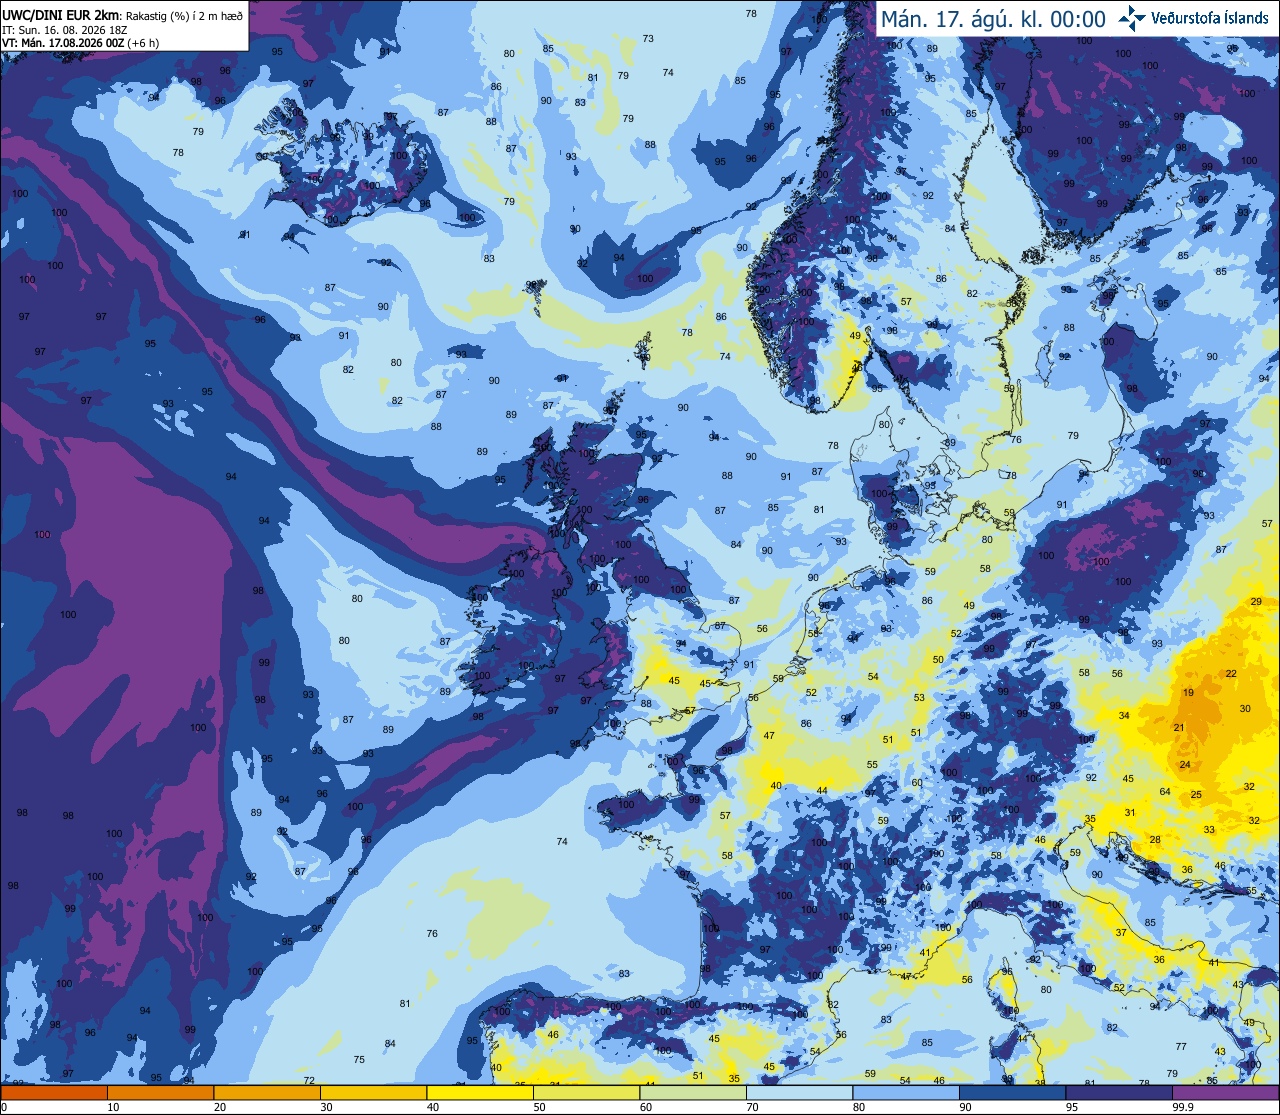Click the 50 tick label on the color scale
Image resolution: width=1280 pixels, height=1115 pixels.
coord(539,1107)
